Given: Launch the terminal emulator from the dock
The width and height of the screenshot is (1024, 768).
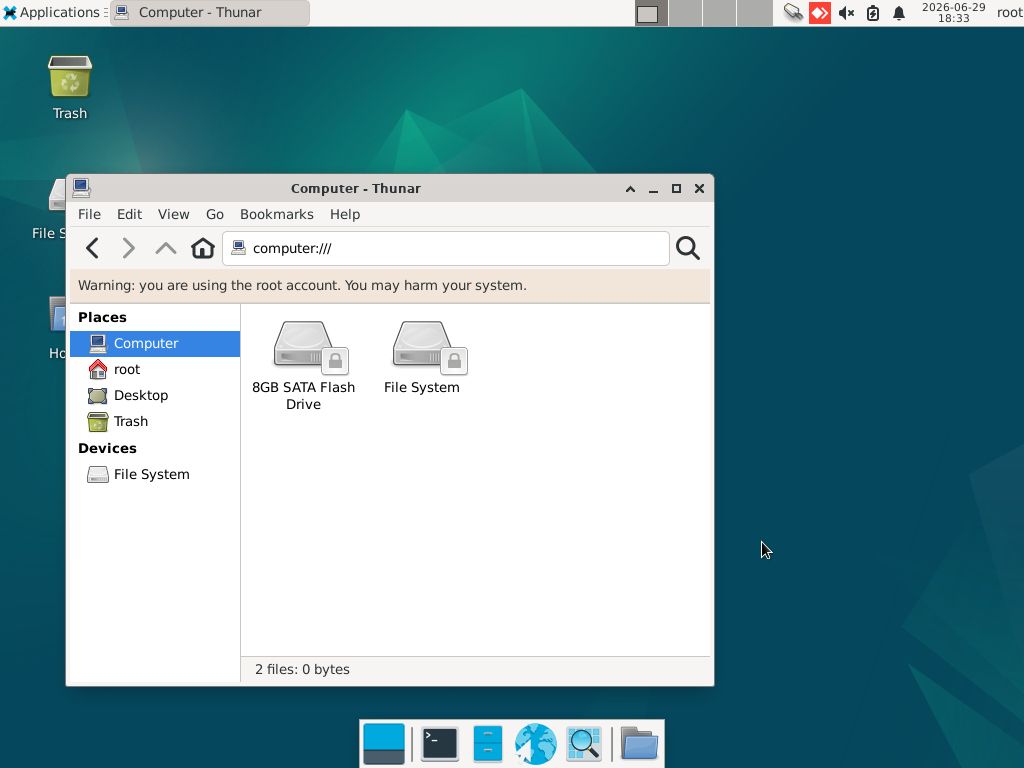Looking at the screenshot, I should 440,743.
